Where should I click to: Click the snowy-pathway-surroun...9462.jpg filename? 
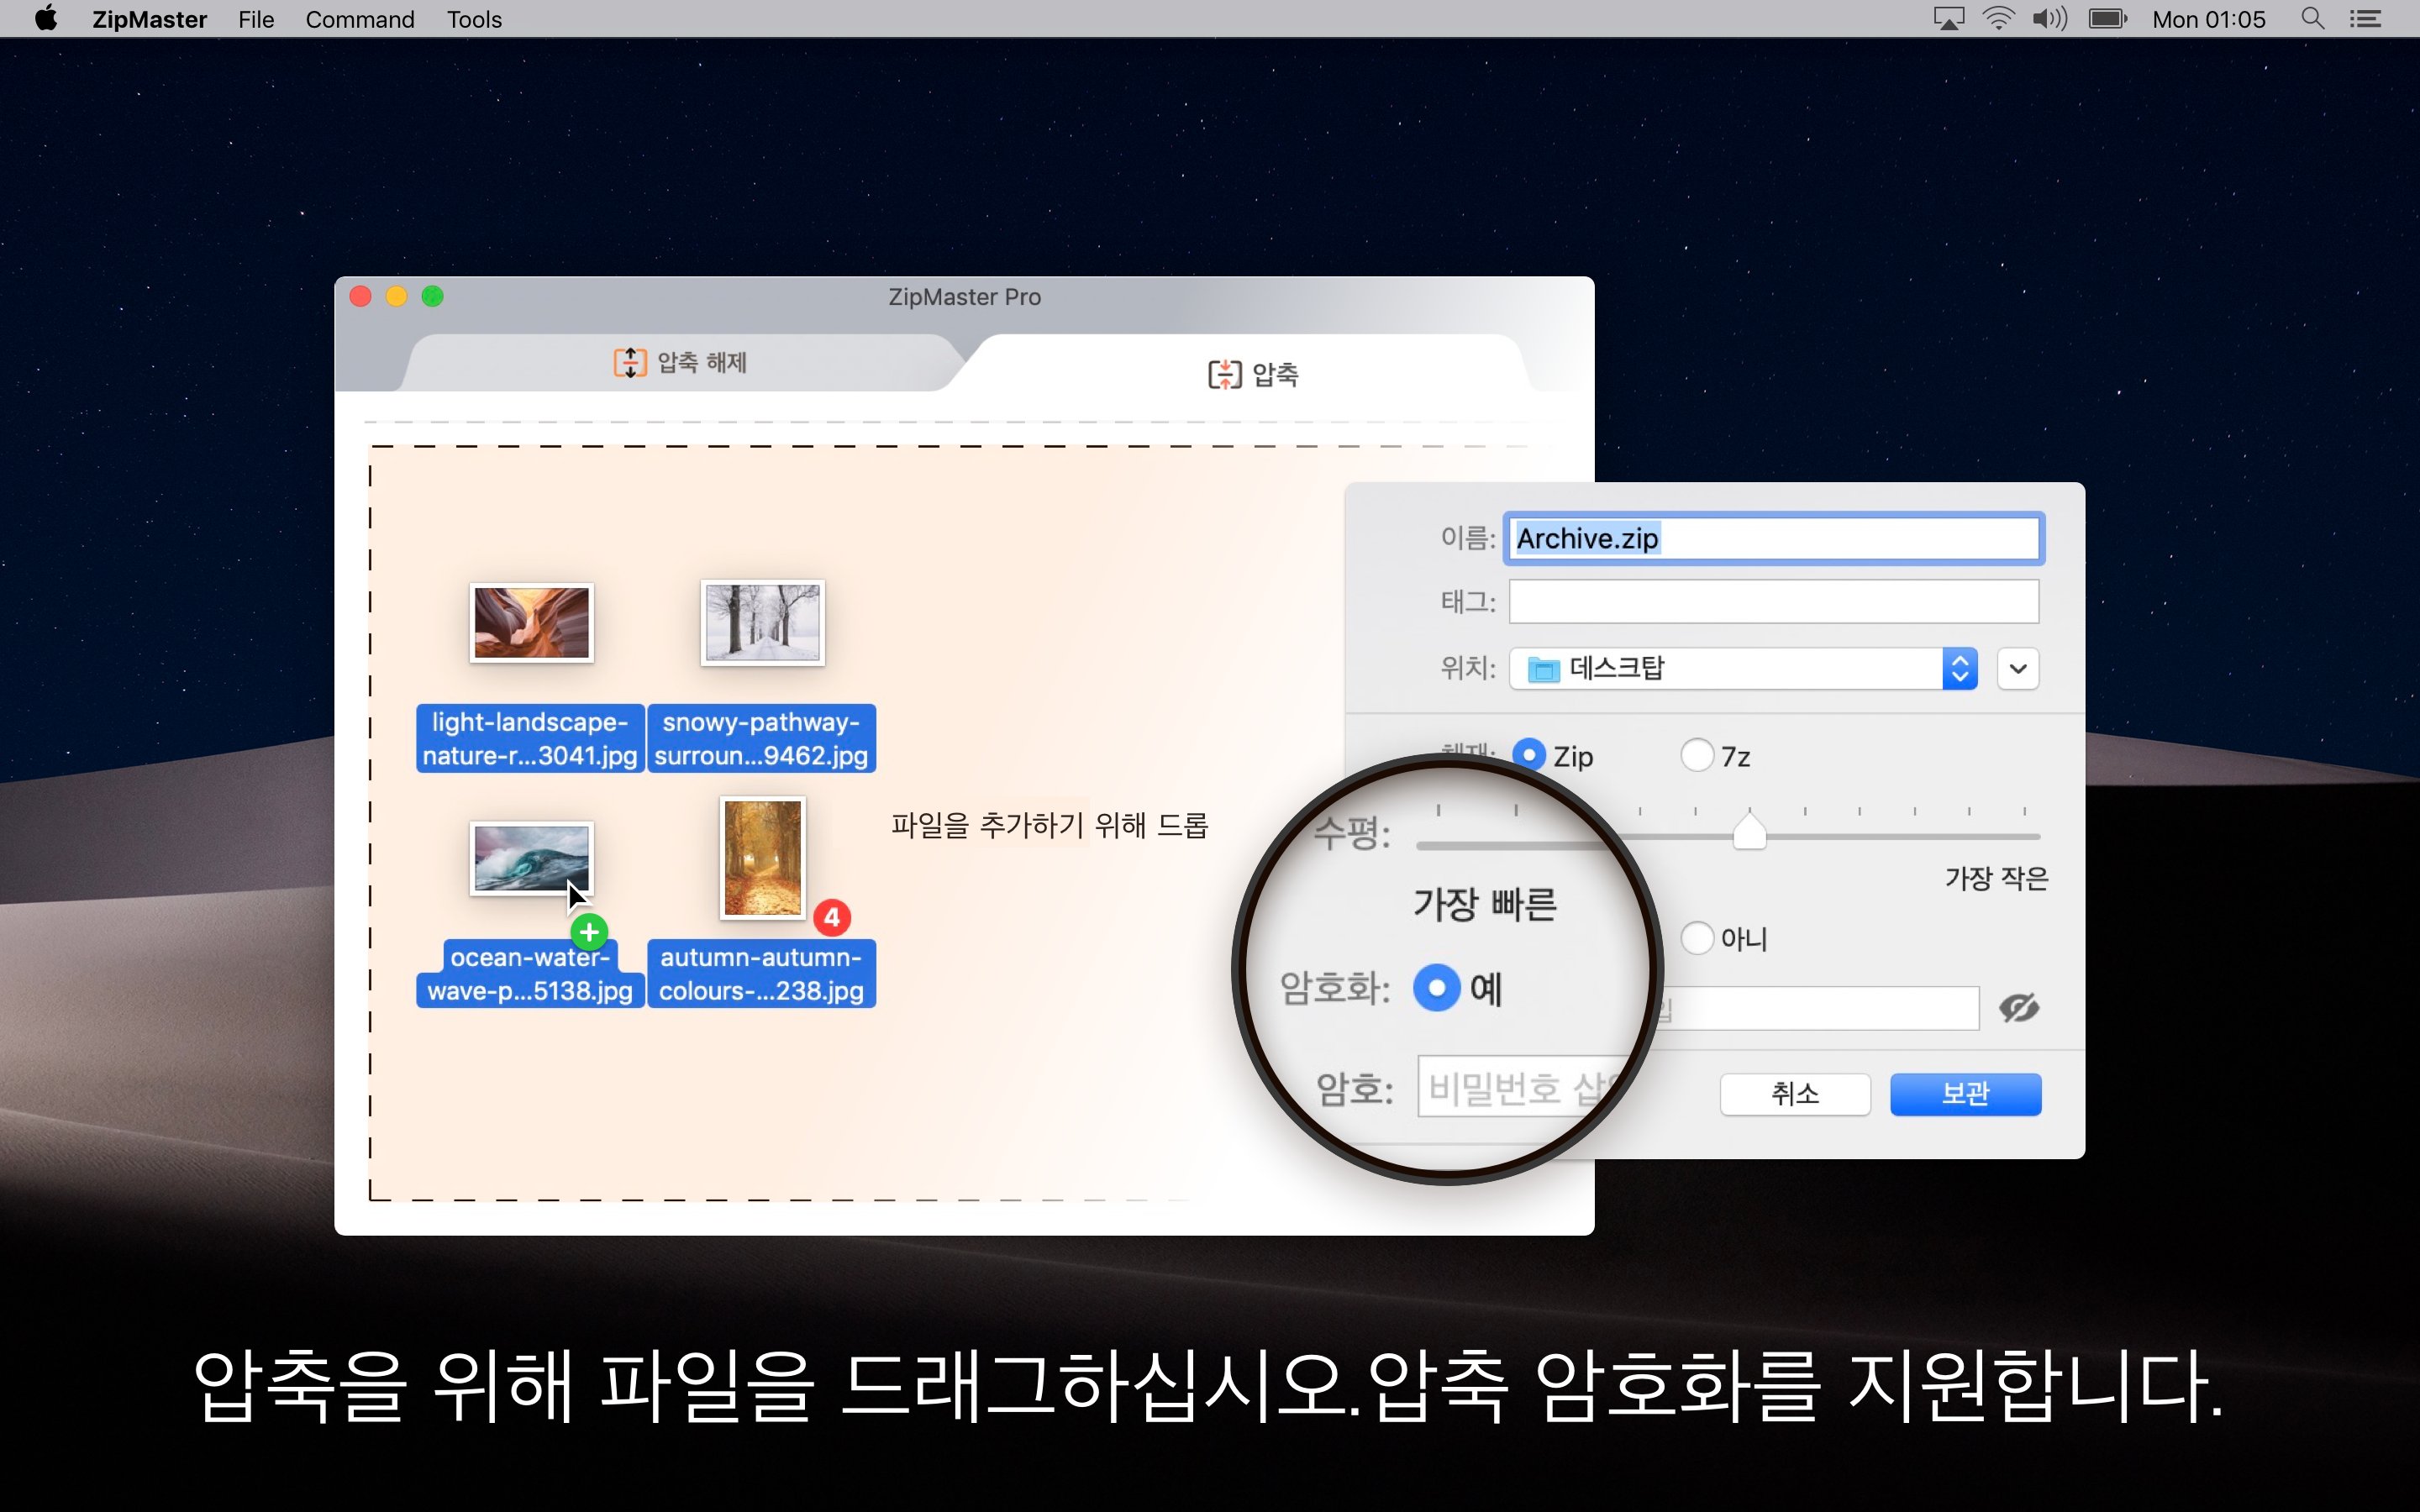tap(761, 738)
